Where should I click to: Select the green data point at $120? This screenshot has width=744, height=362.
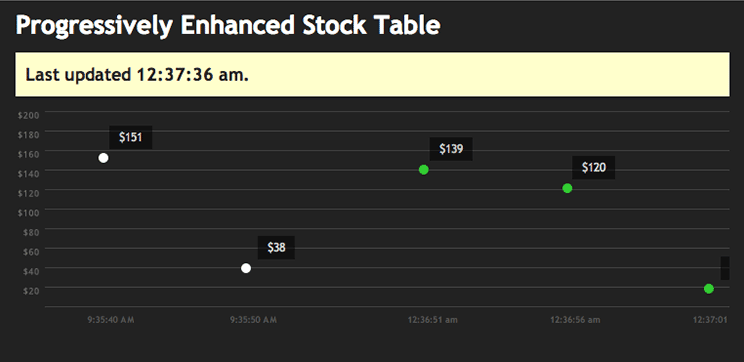pyautogui.click(x=567, y=188)
